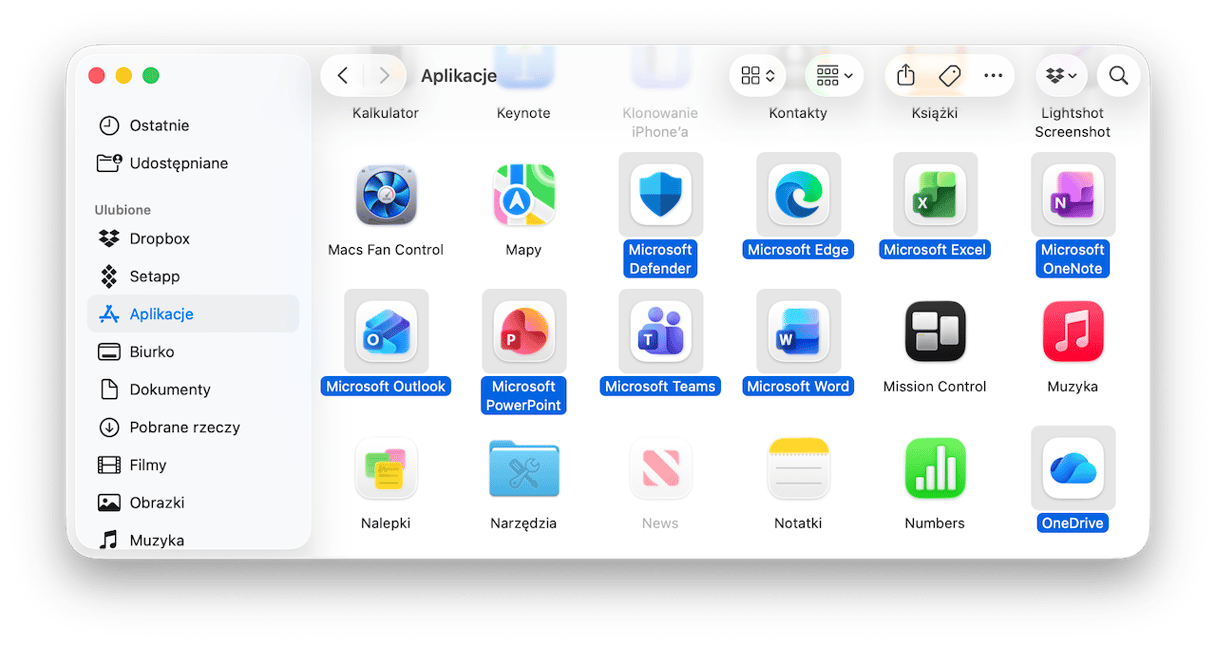The height and width of the screenshot is (646, 1216).
Task: Open Dokumenty in the sidebar
Action: 193,390
